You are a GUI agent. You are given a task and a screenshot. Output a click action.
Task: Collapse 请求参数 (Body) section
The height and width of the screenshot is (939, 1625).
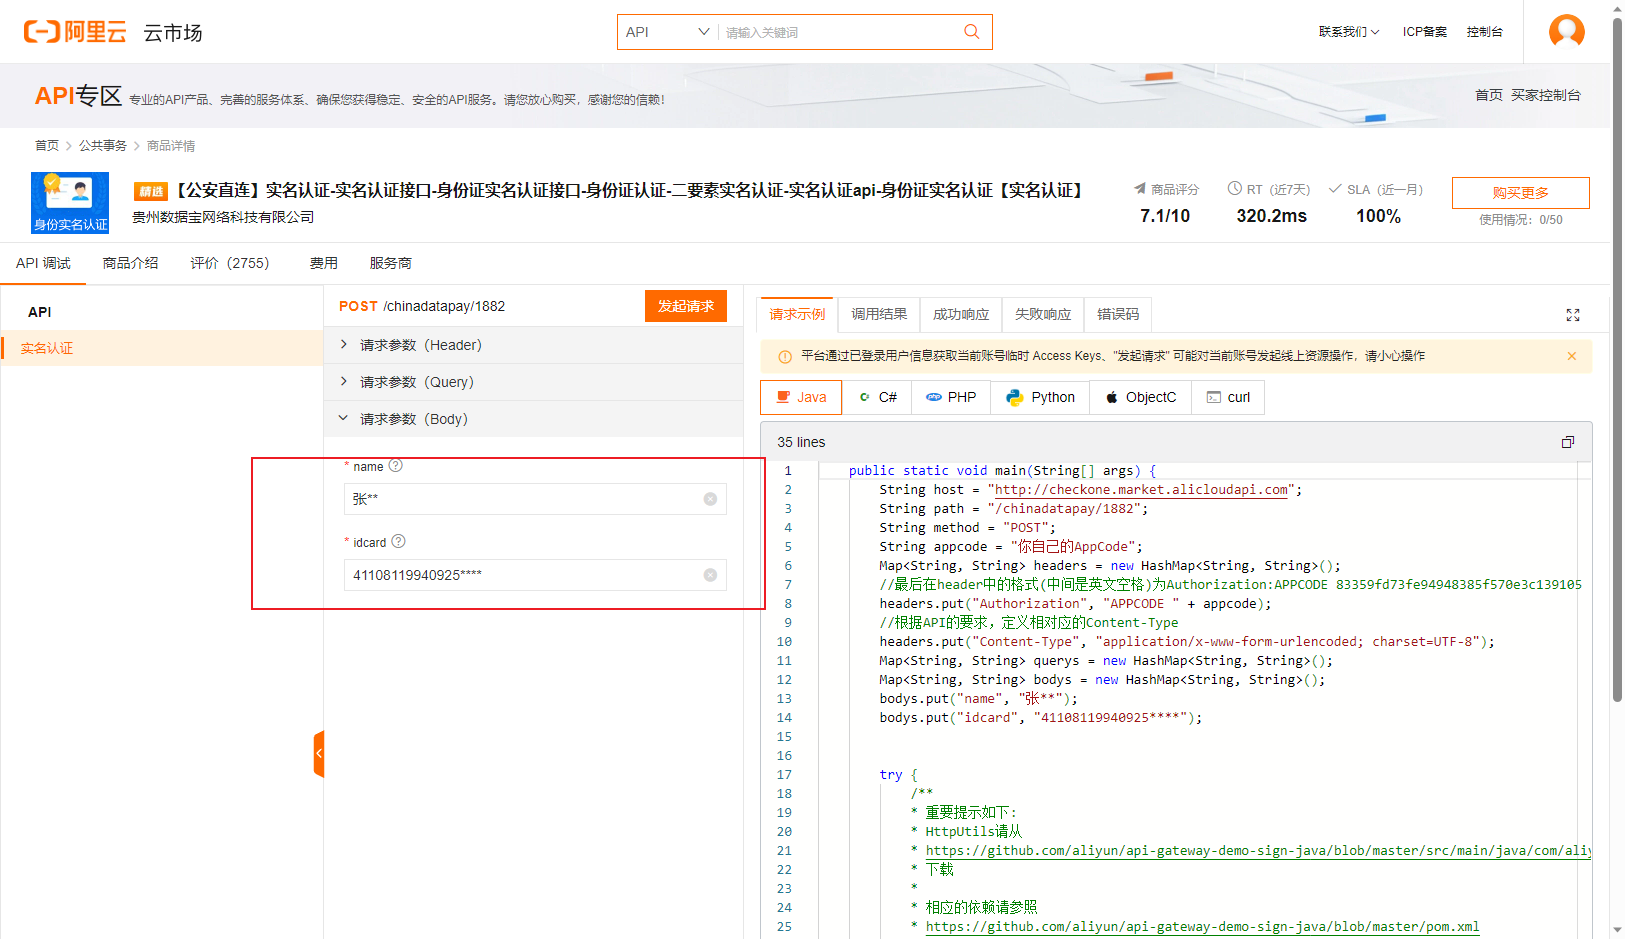coord(533,419)
